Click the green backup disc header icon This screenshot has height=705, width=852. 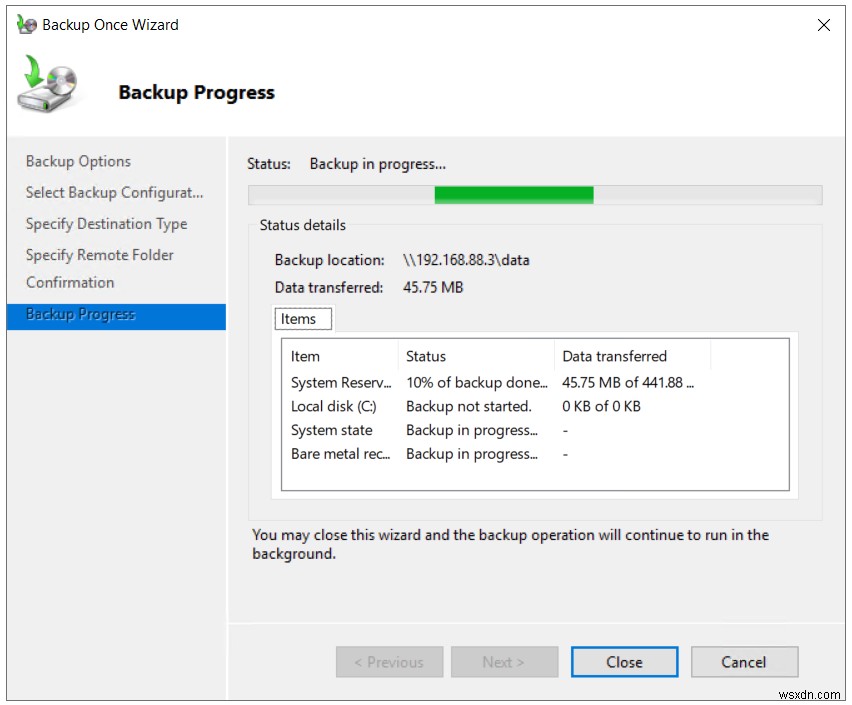coord(48,88)
